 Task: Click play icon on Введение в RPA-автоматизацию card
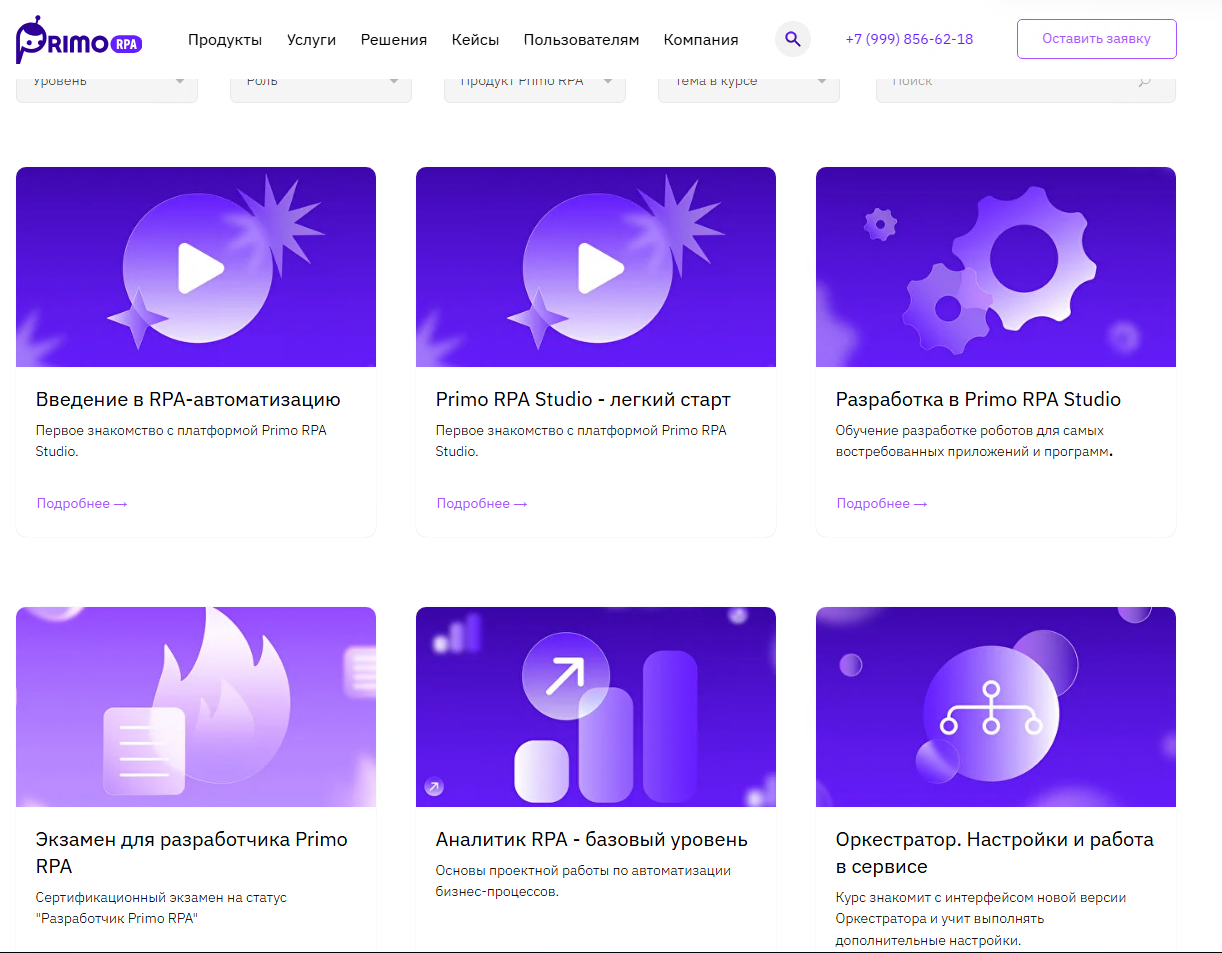[x=199, y=268]
